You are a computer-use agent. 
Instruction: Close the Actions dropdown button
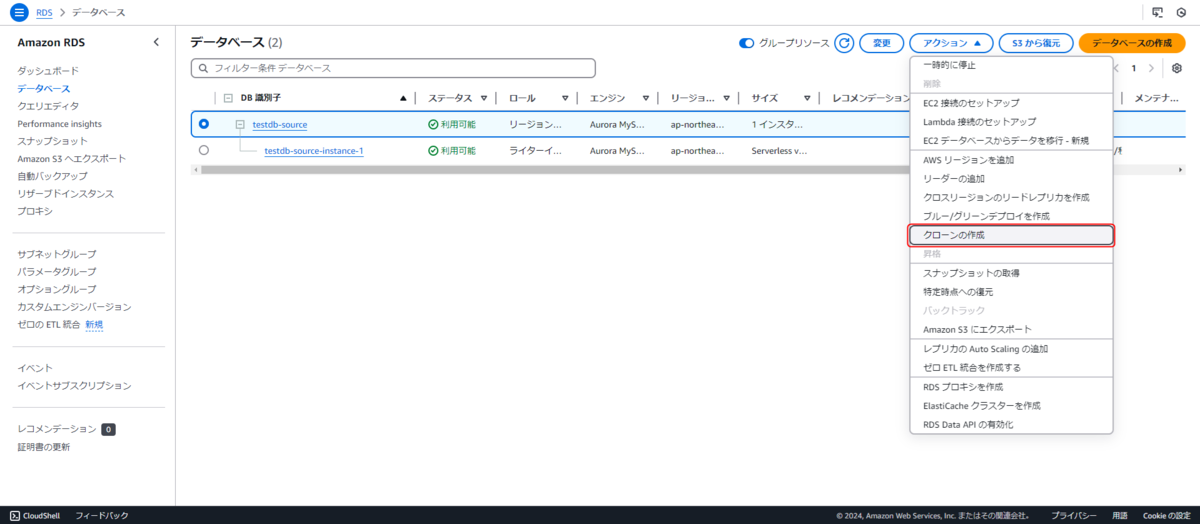pos(951,43)
